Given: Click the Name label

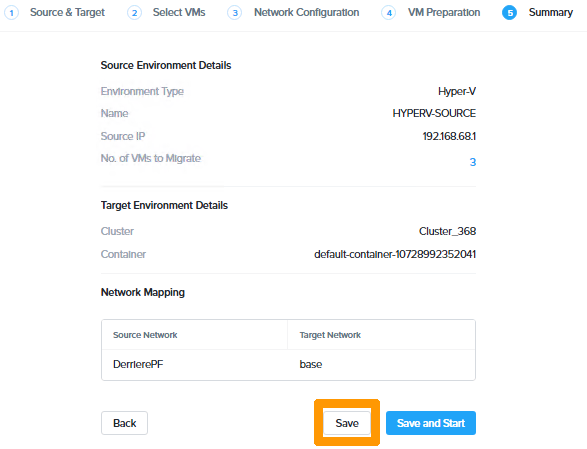Looking at the screenshot, I should point(114,113).
